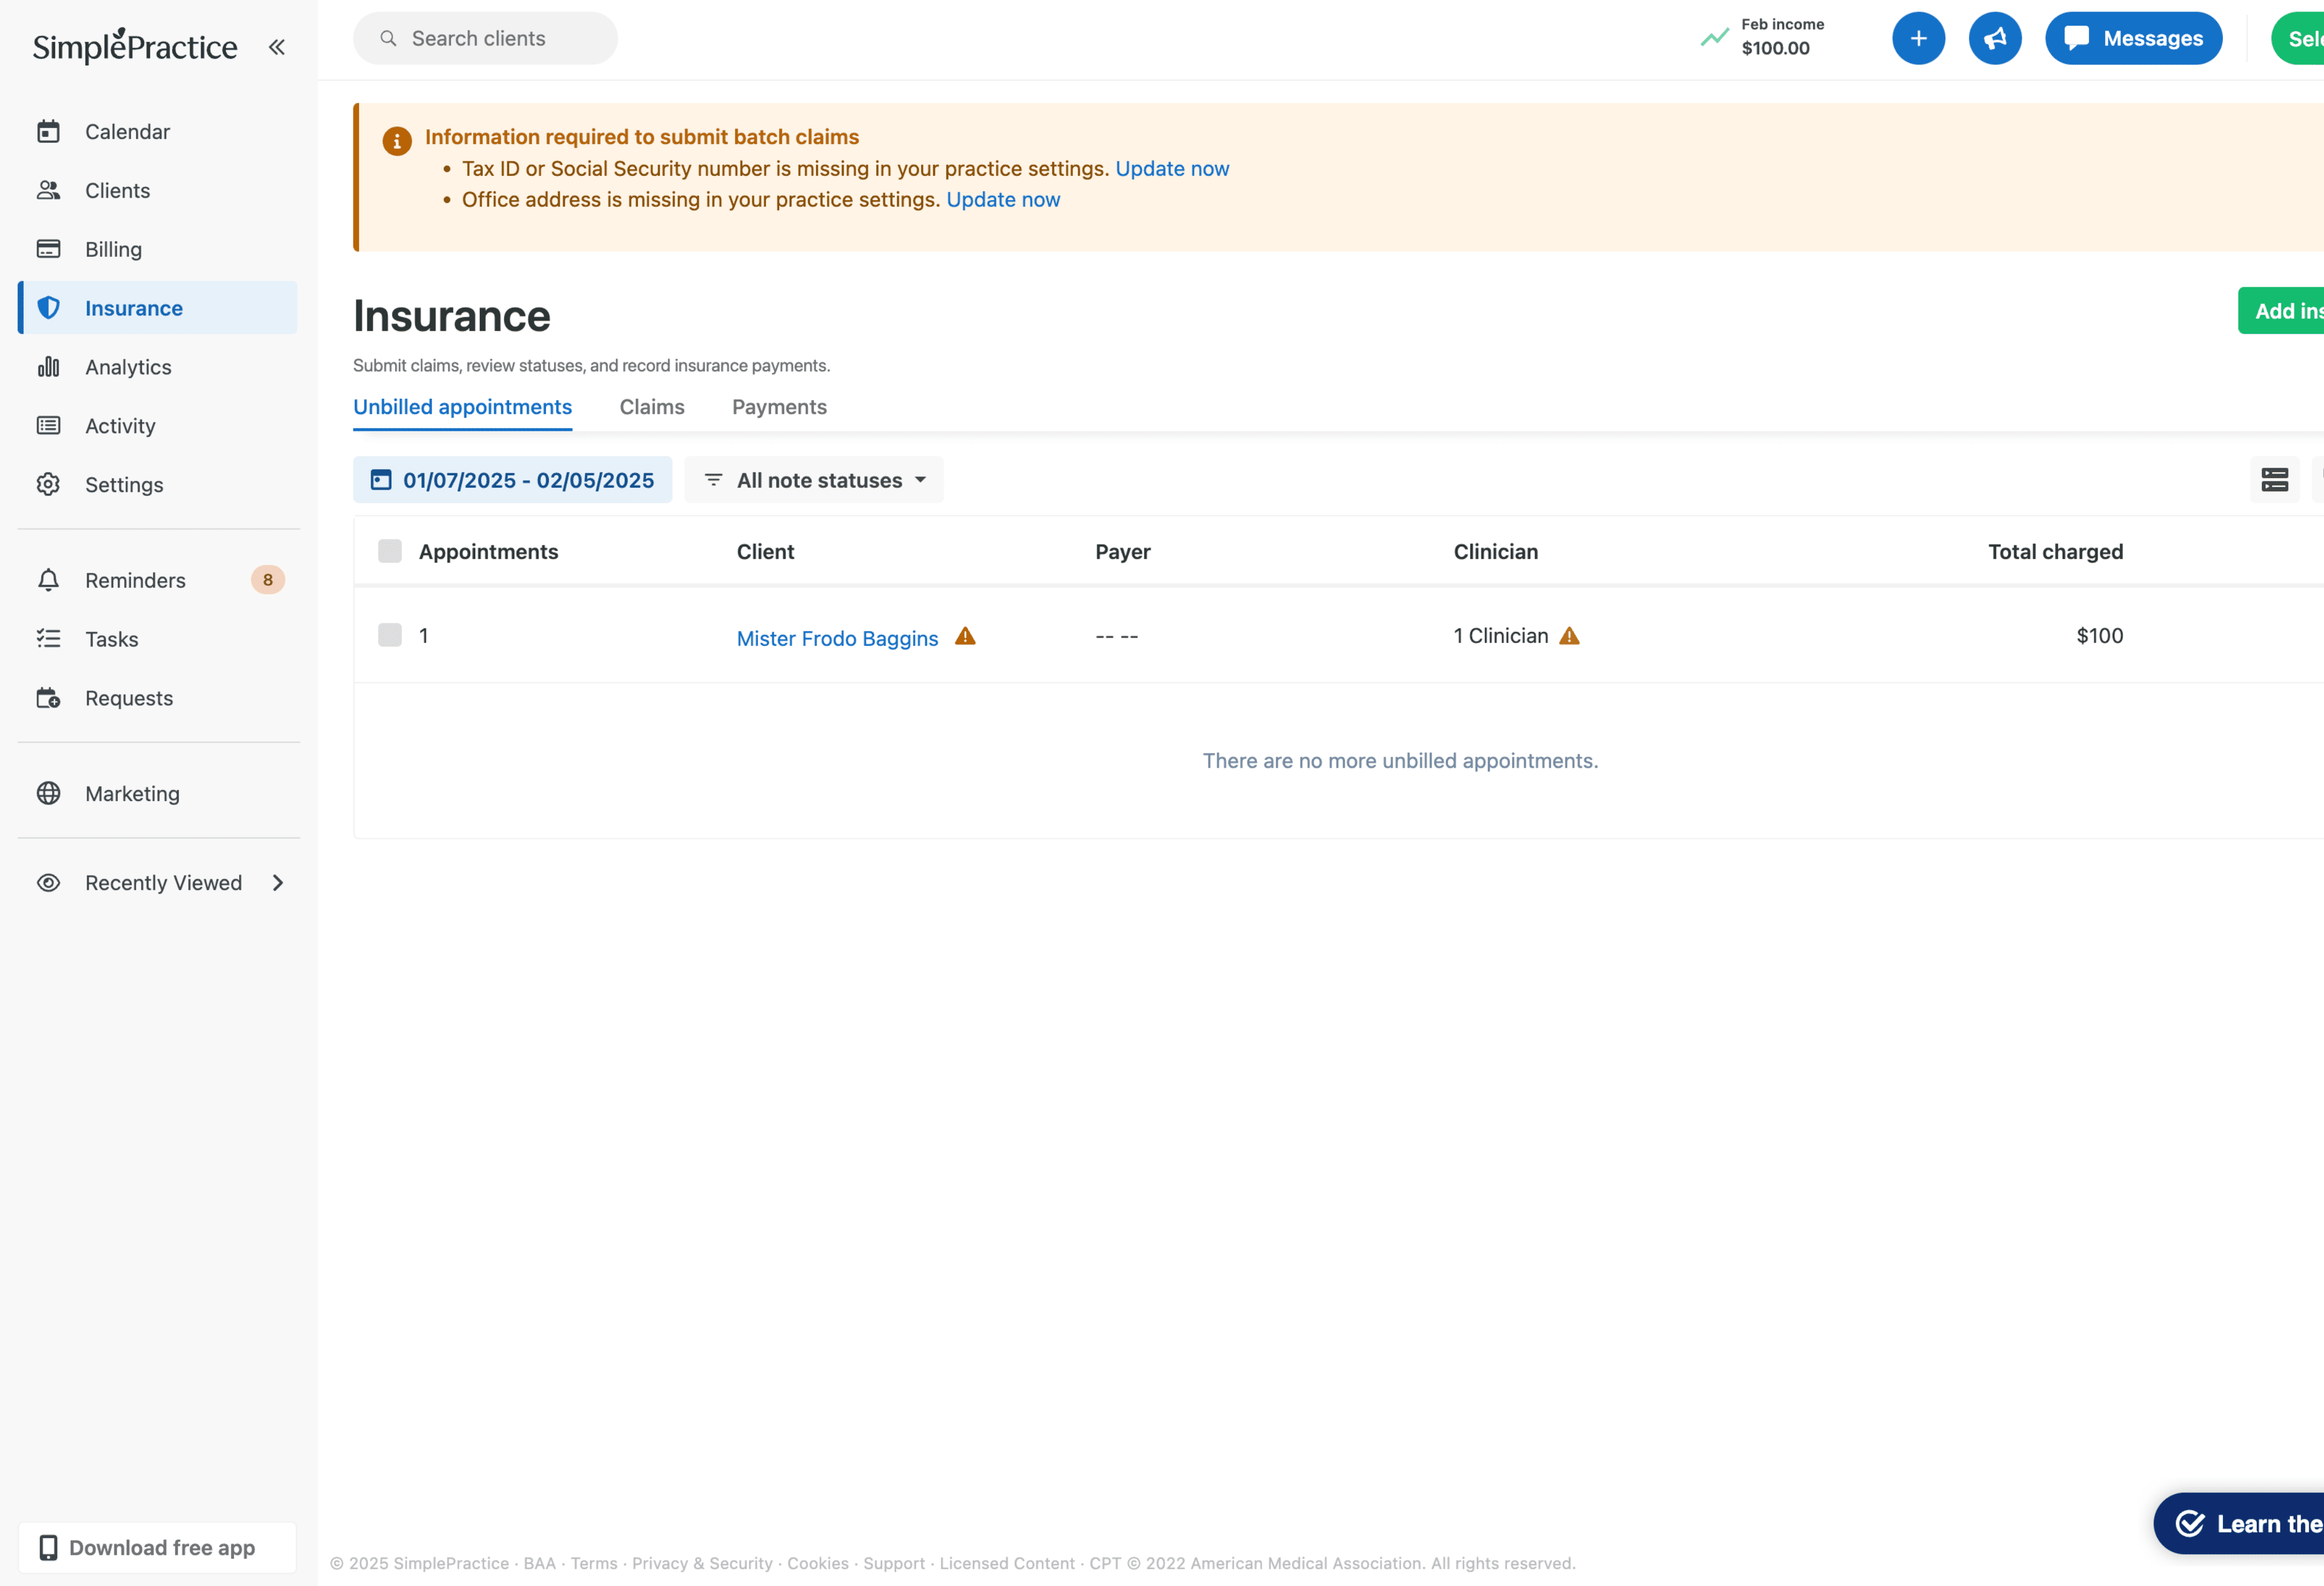This screenshot has width=2324, height=1586.
Task: Open the megaphone announcements icon
Action: coord(1994,38)
